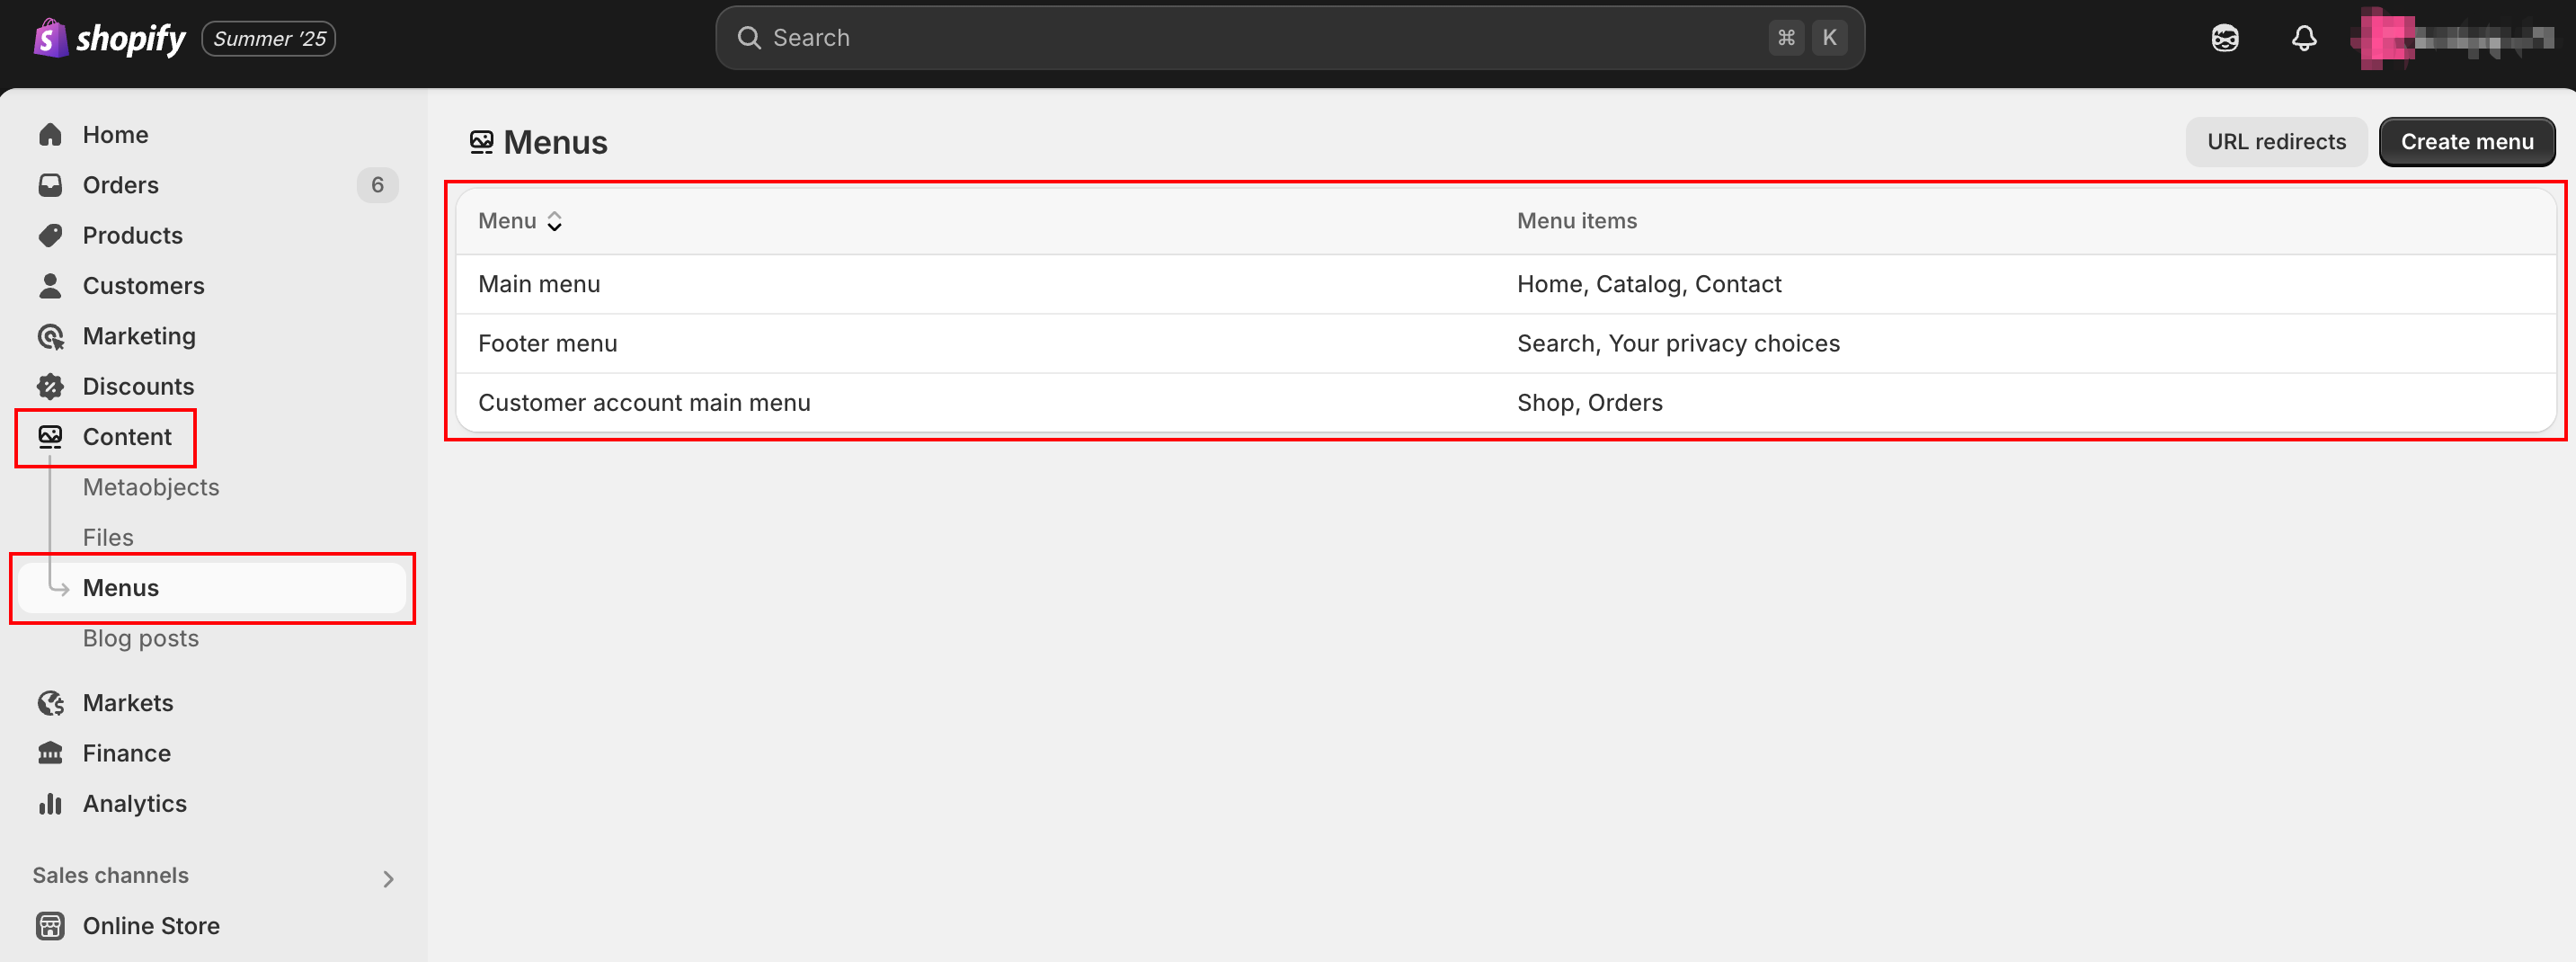Open Online Store sales channel
This screenshot has height=962, width=2576.
coord(151,926)
